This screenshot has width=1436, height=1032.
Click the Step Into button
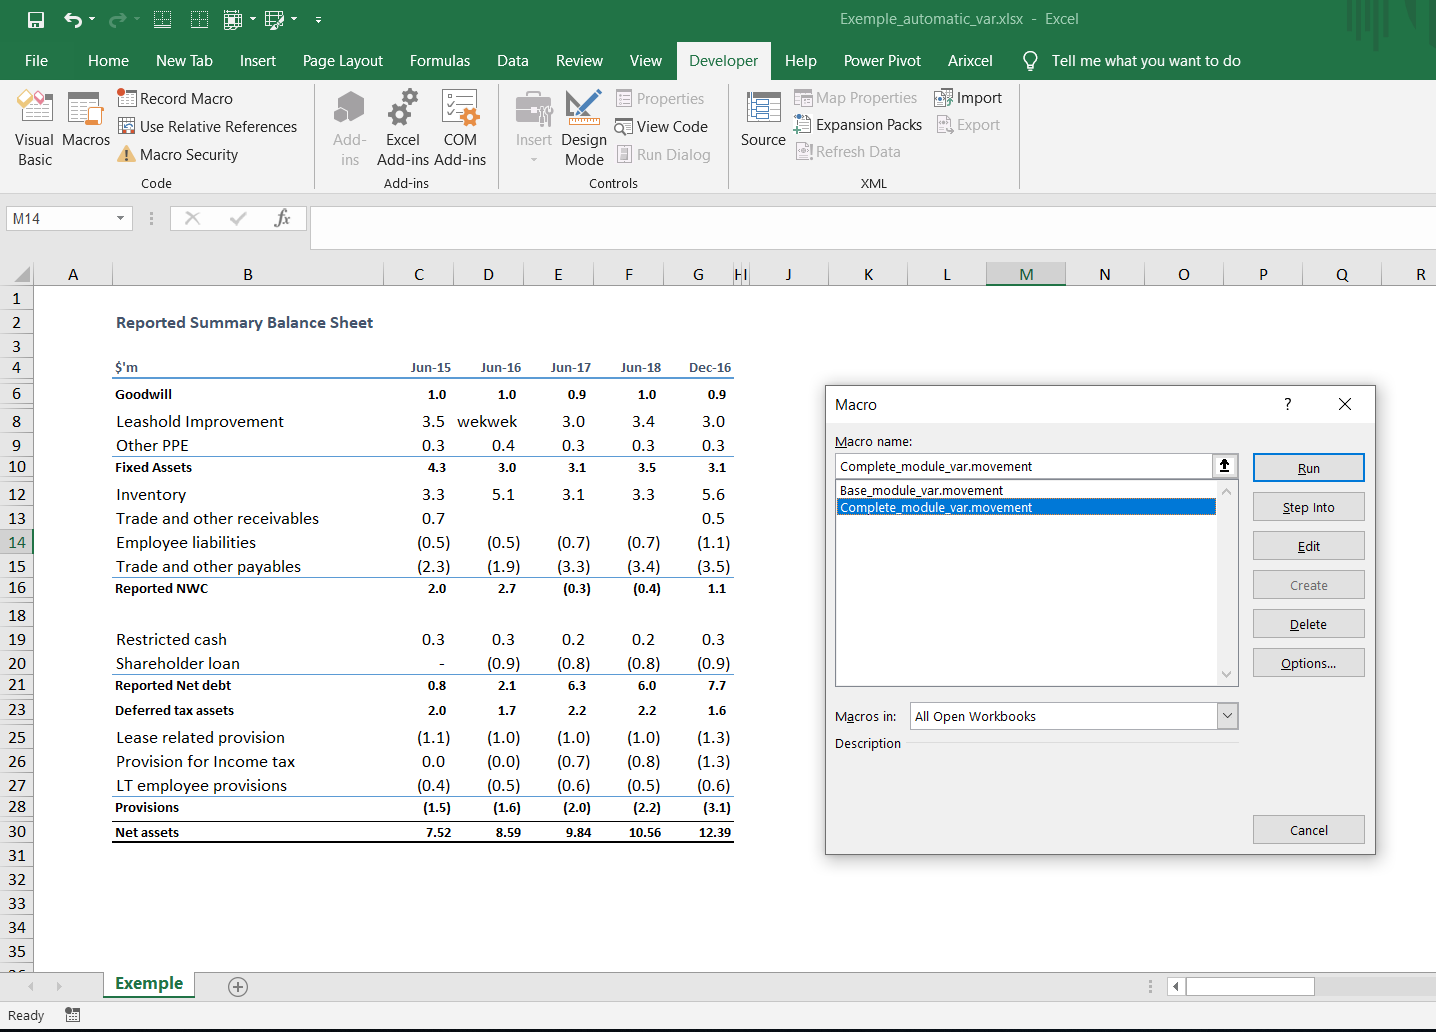(1308, 507)
